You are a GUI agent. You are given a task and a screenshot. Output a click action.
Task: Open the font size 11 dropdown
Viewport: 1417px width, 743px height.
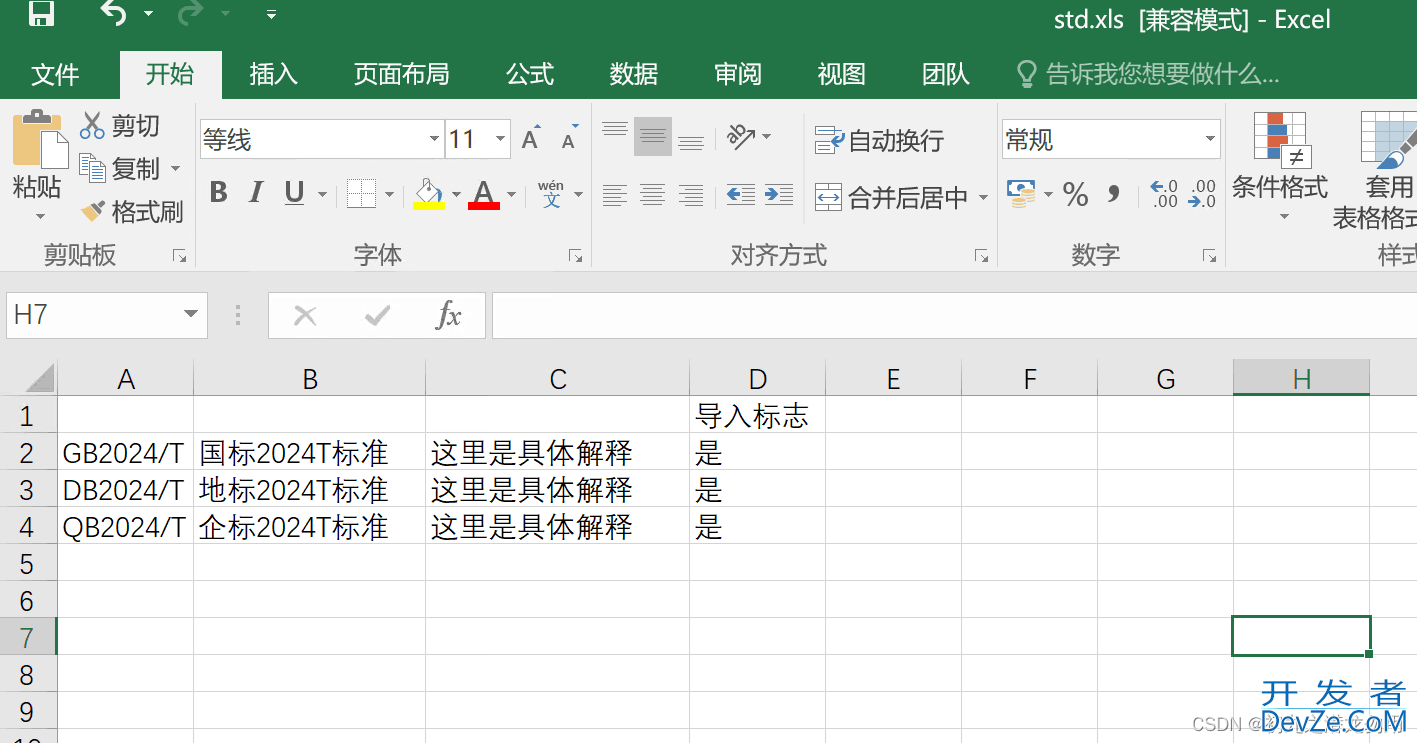(502, 139)
